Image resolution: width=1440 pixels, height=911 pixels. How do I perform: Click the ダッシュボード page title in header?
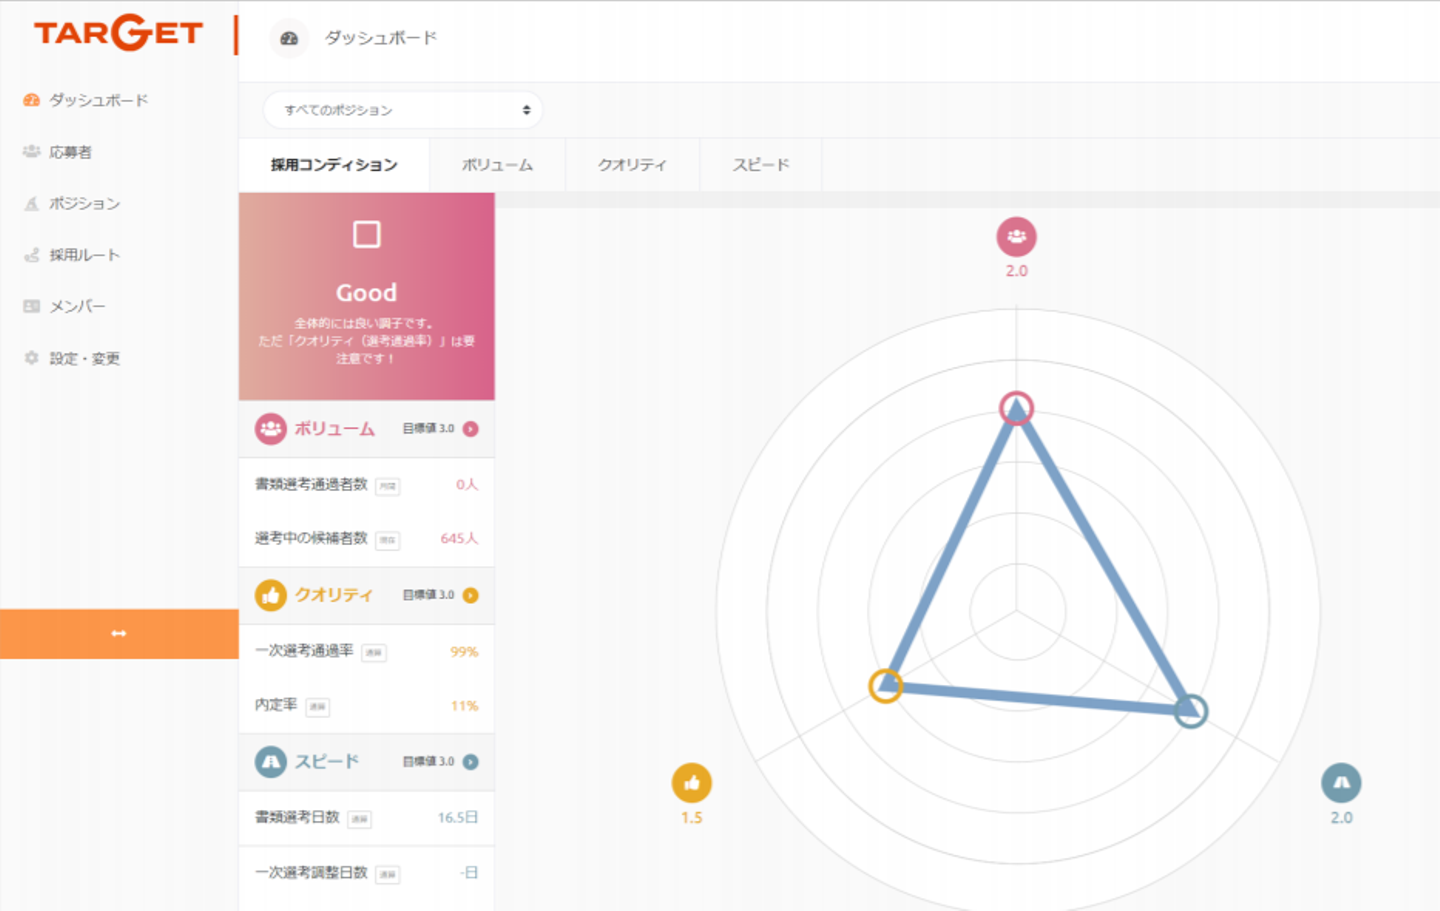[381, 38]
